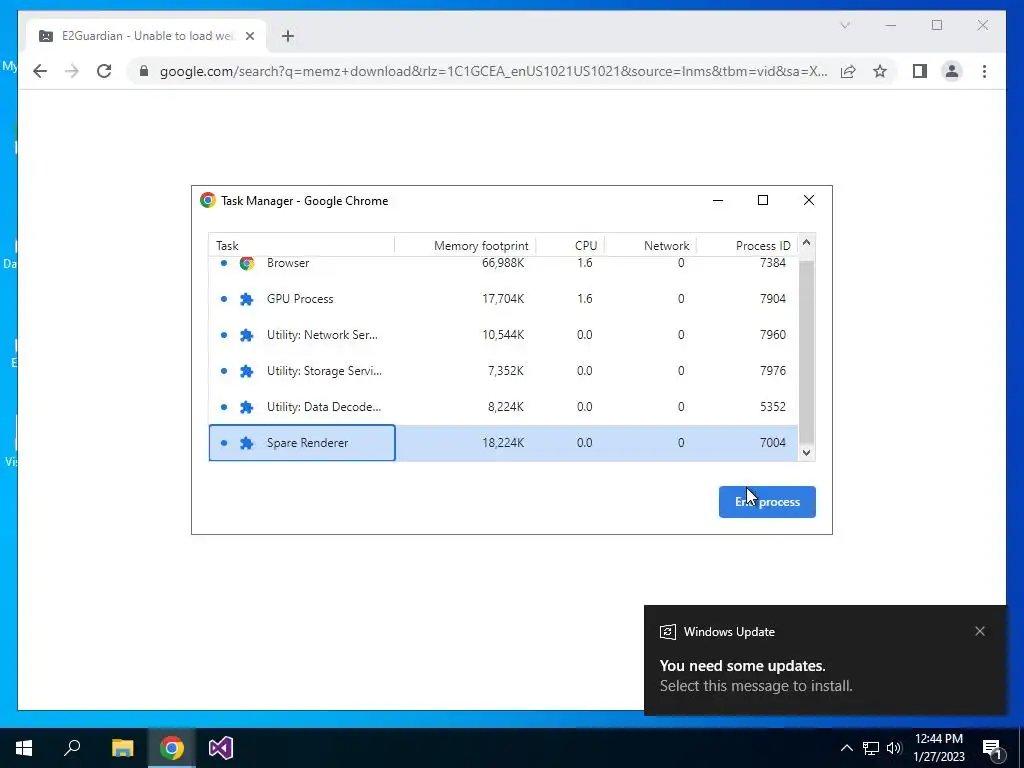Click process ID 7960

[773, 334]
